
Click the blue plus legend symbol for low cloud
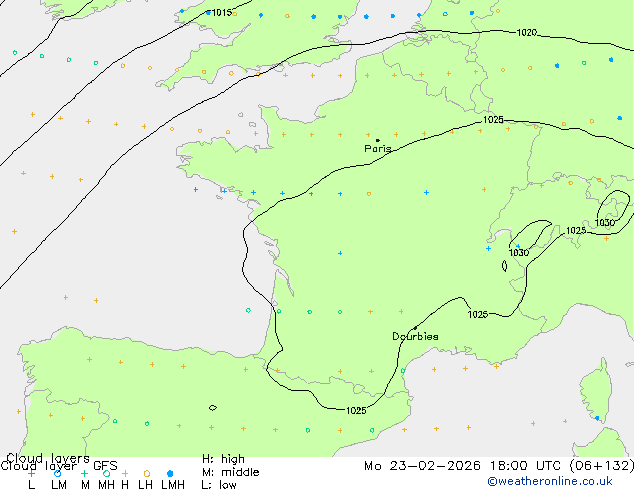click(x=31, y=473)
